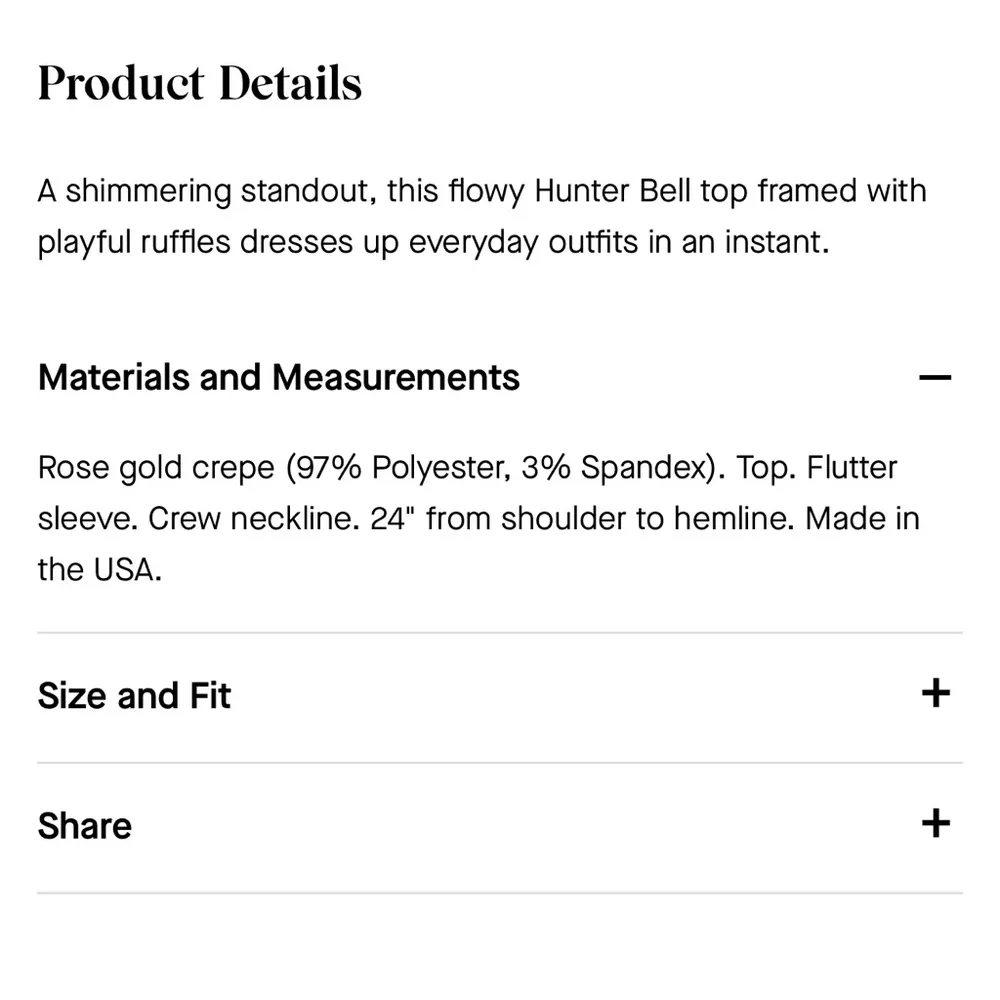This screenshot has width=1000, height=1000.
Task: Click the plus icon beside Size and Fit
Action: pos(935,694)
